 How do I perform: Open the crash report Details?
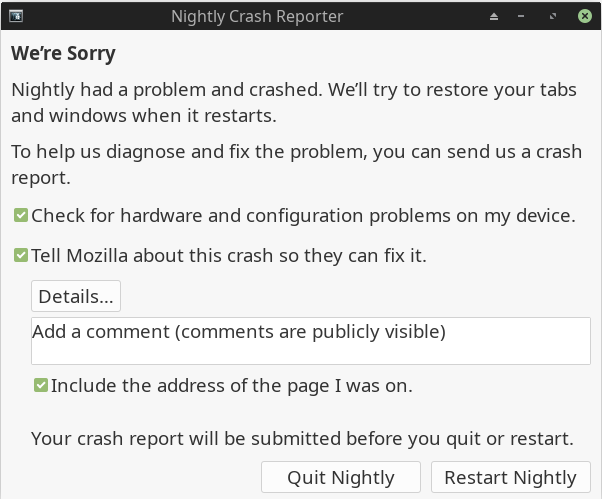[x=76, y=297]
